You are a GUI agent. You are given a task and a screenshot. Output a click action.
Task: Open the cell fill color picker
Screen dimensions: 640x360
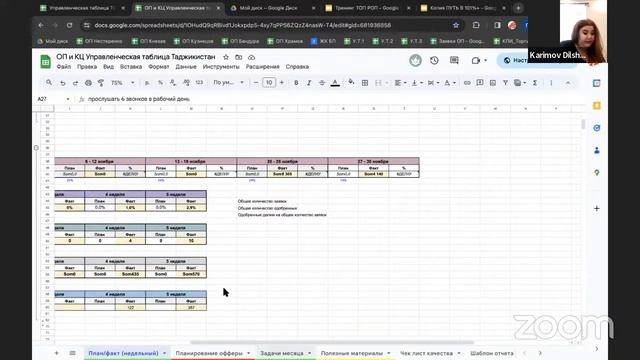pyautogui.click(x=351, y=83)
